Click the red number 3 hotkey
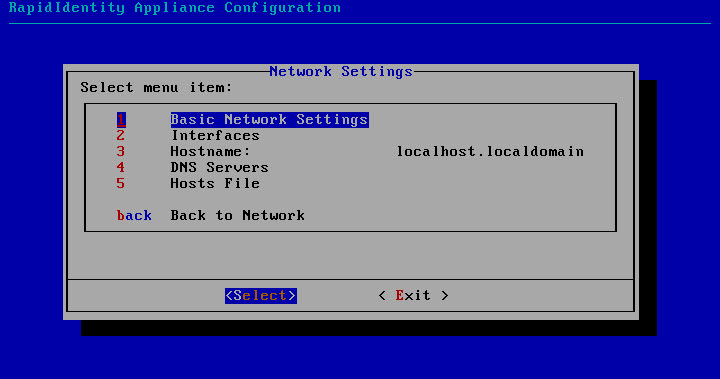Image resolution: width=720 pixels, height=379 pixels. (x=121, y=152)
